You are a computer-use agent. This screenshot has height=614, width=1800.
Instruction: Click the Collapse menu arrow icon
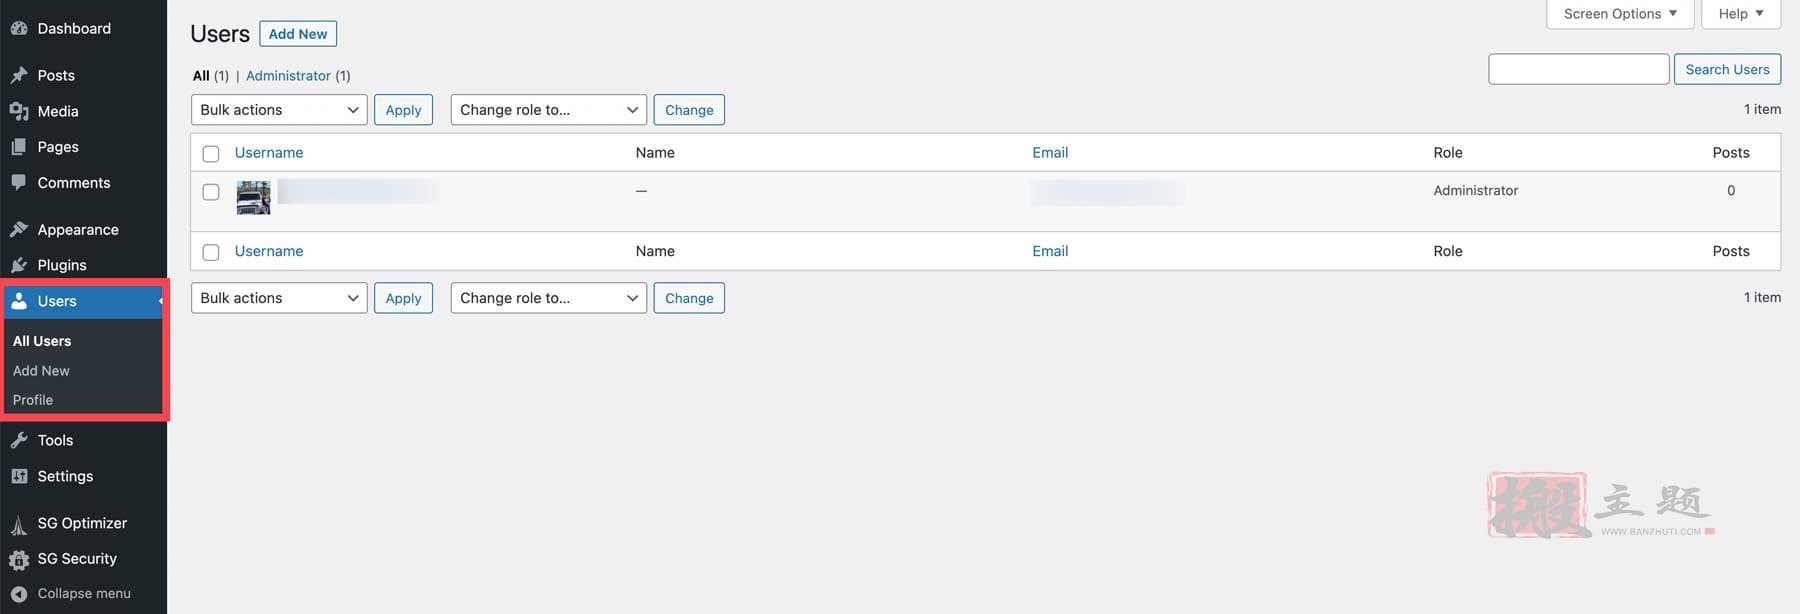(x=19, y=594)
